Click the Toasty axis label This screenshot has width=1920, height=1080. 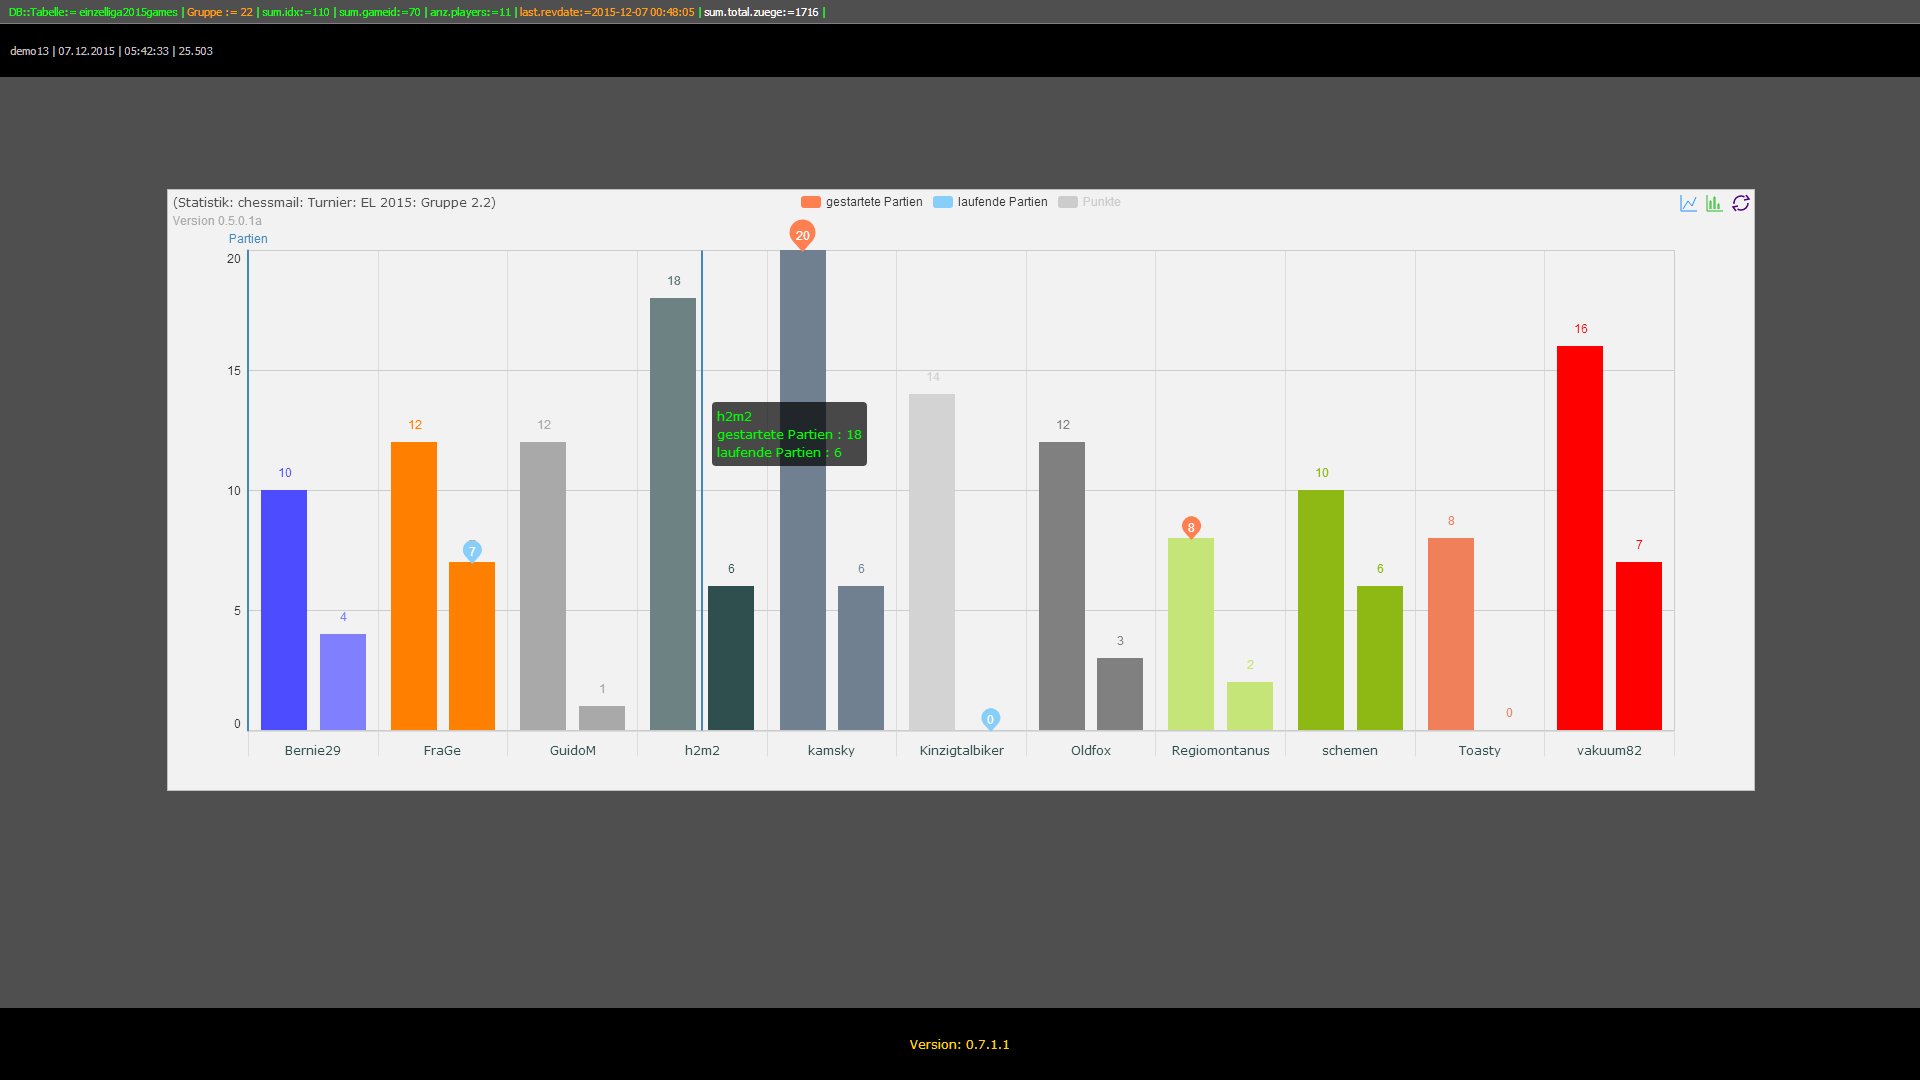point(1479,750)
